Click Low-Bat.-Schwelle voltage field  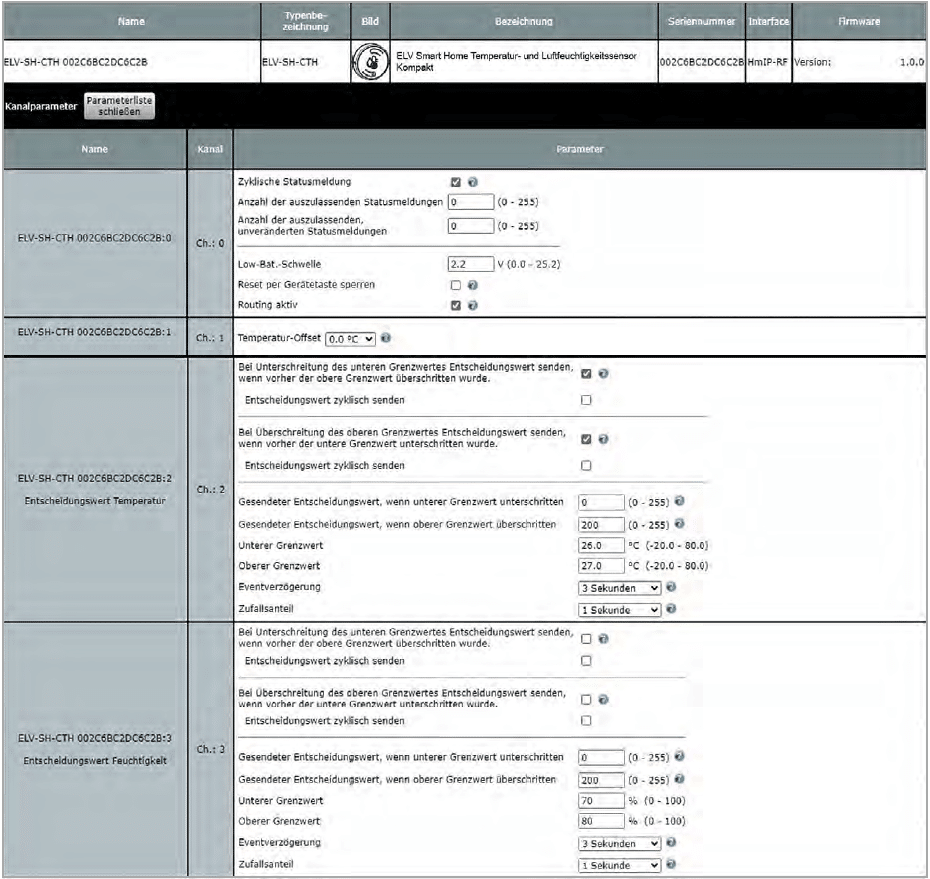(471, 264)
